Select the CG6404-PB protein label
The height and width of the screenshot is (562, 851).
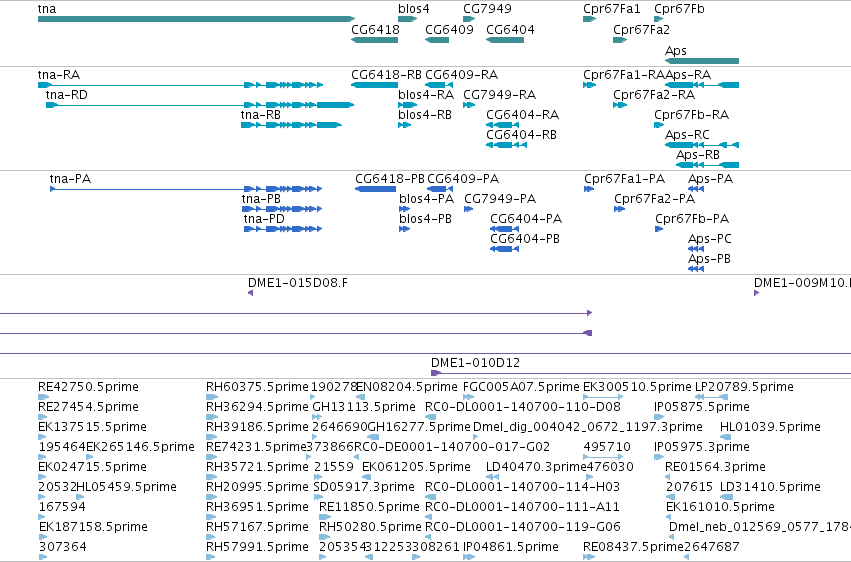(x=525, y=239)
